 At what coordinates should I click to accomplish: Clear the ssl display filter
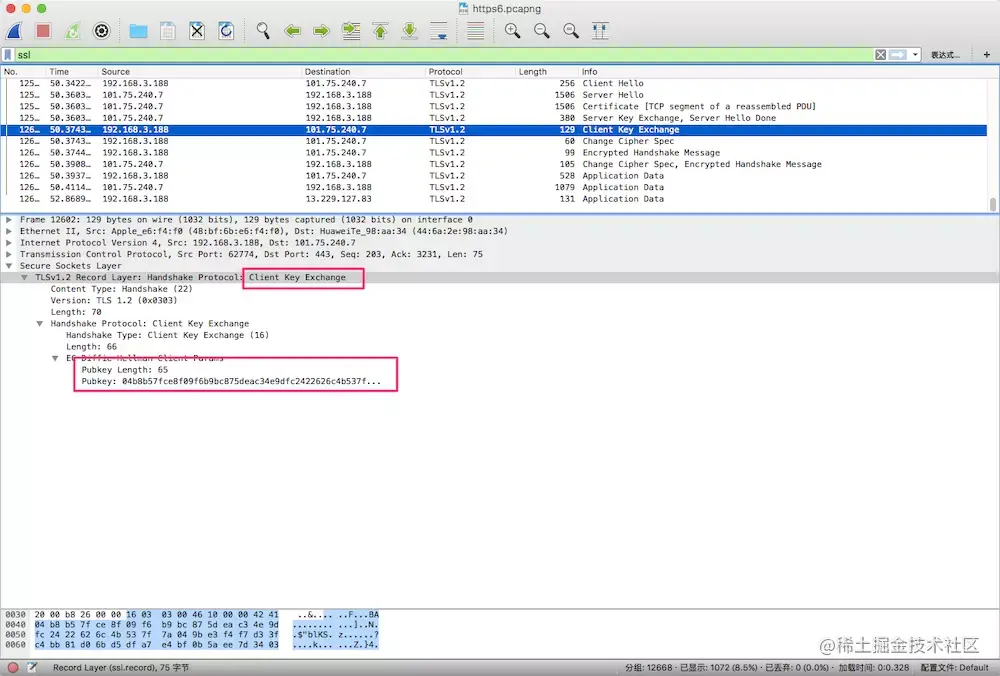point(880,55)
